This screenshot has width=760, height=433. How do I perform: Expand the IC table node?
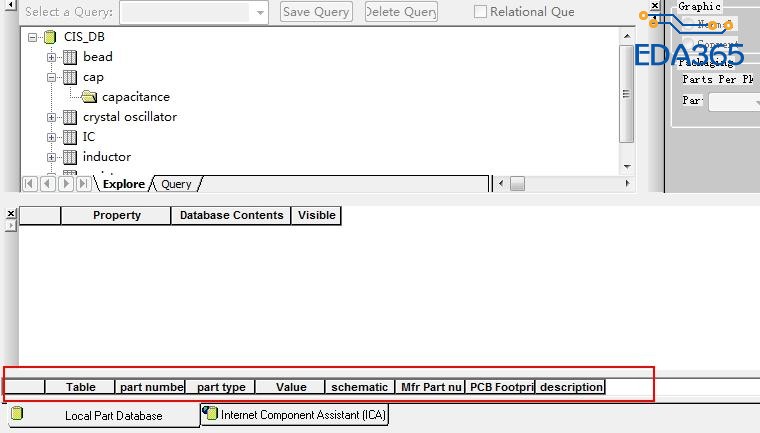(51, 137)
